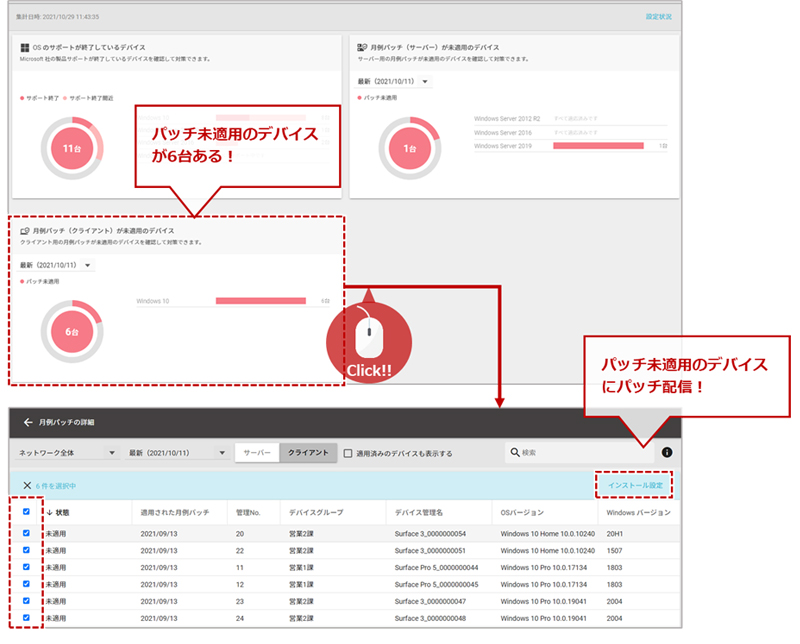Click the server patch icon beside 月例パッチ(サーバー)
This screenshot has width=800, height=644.
point(362,47)
